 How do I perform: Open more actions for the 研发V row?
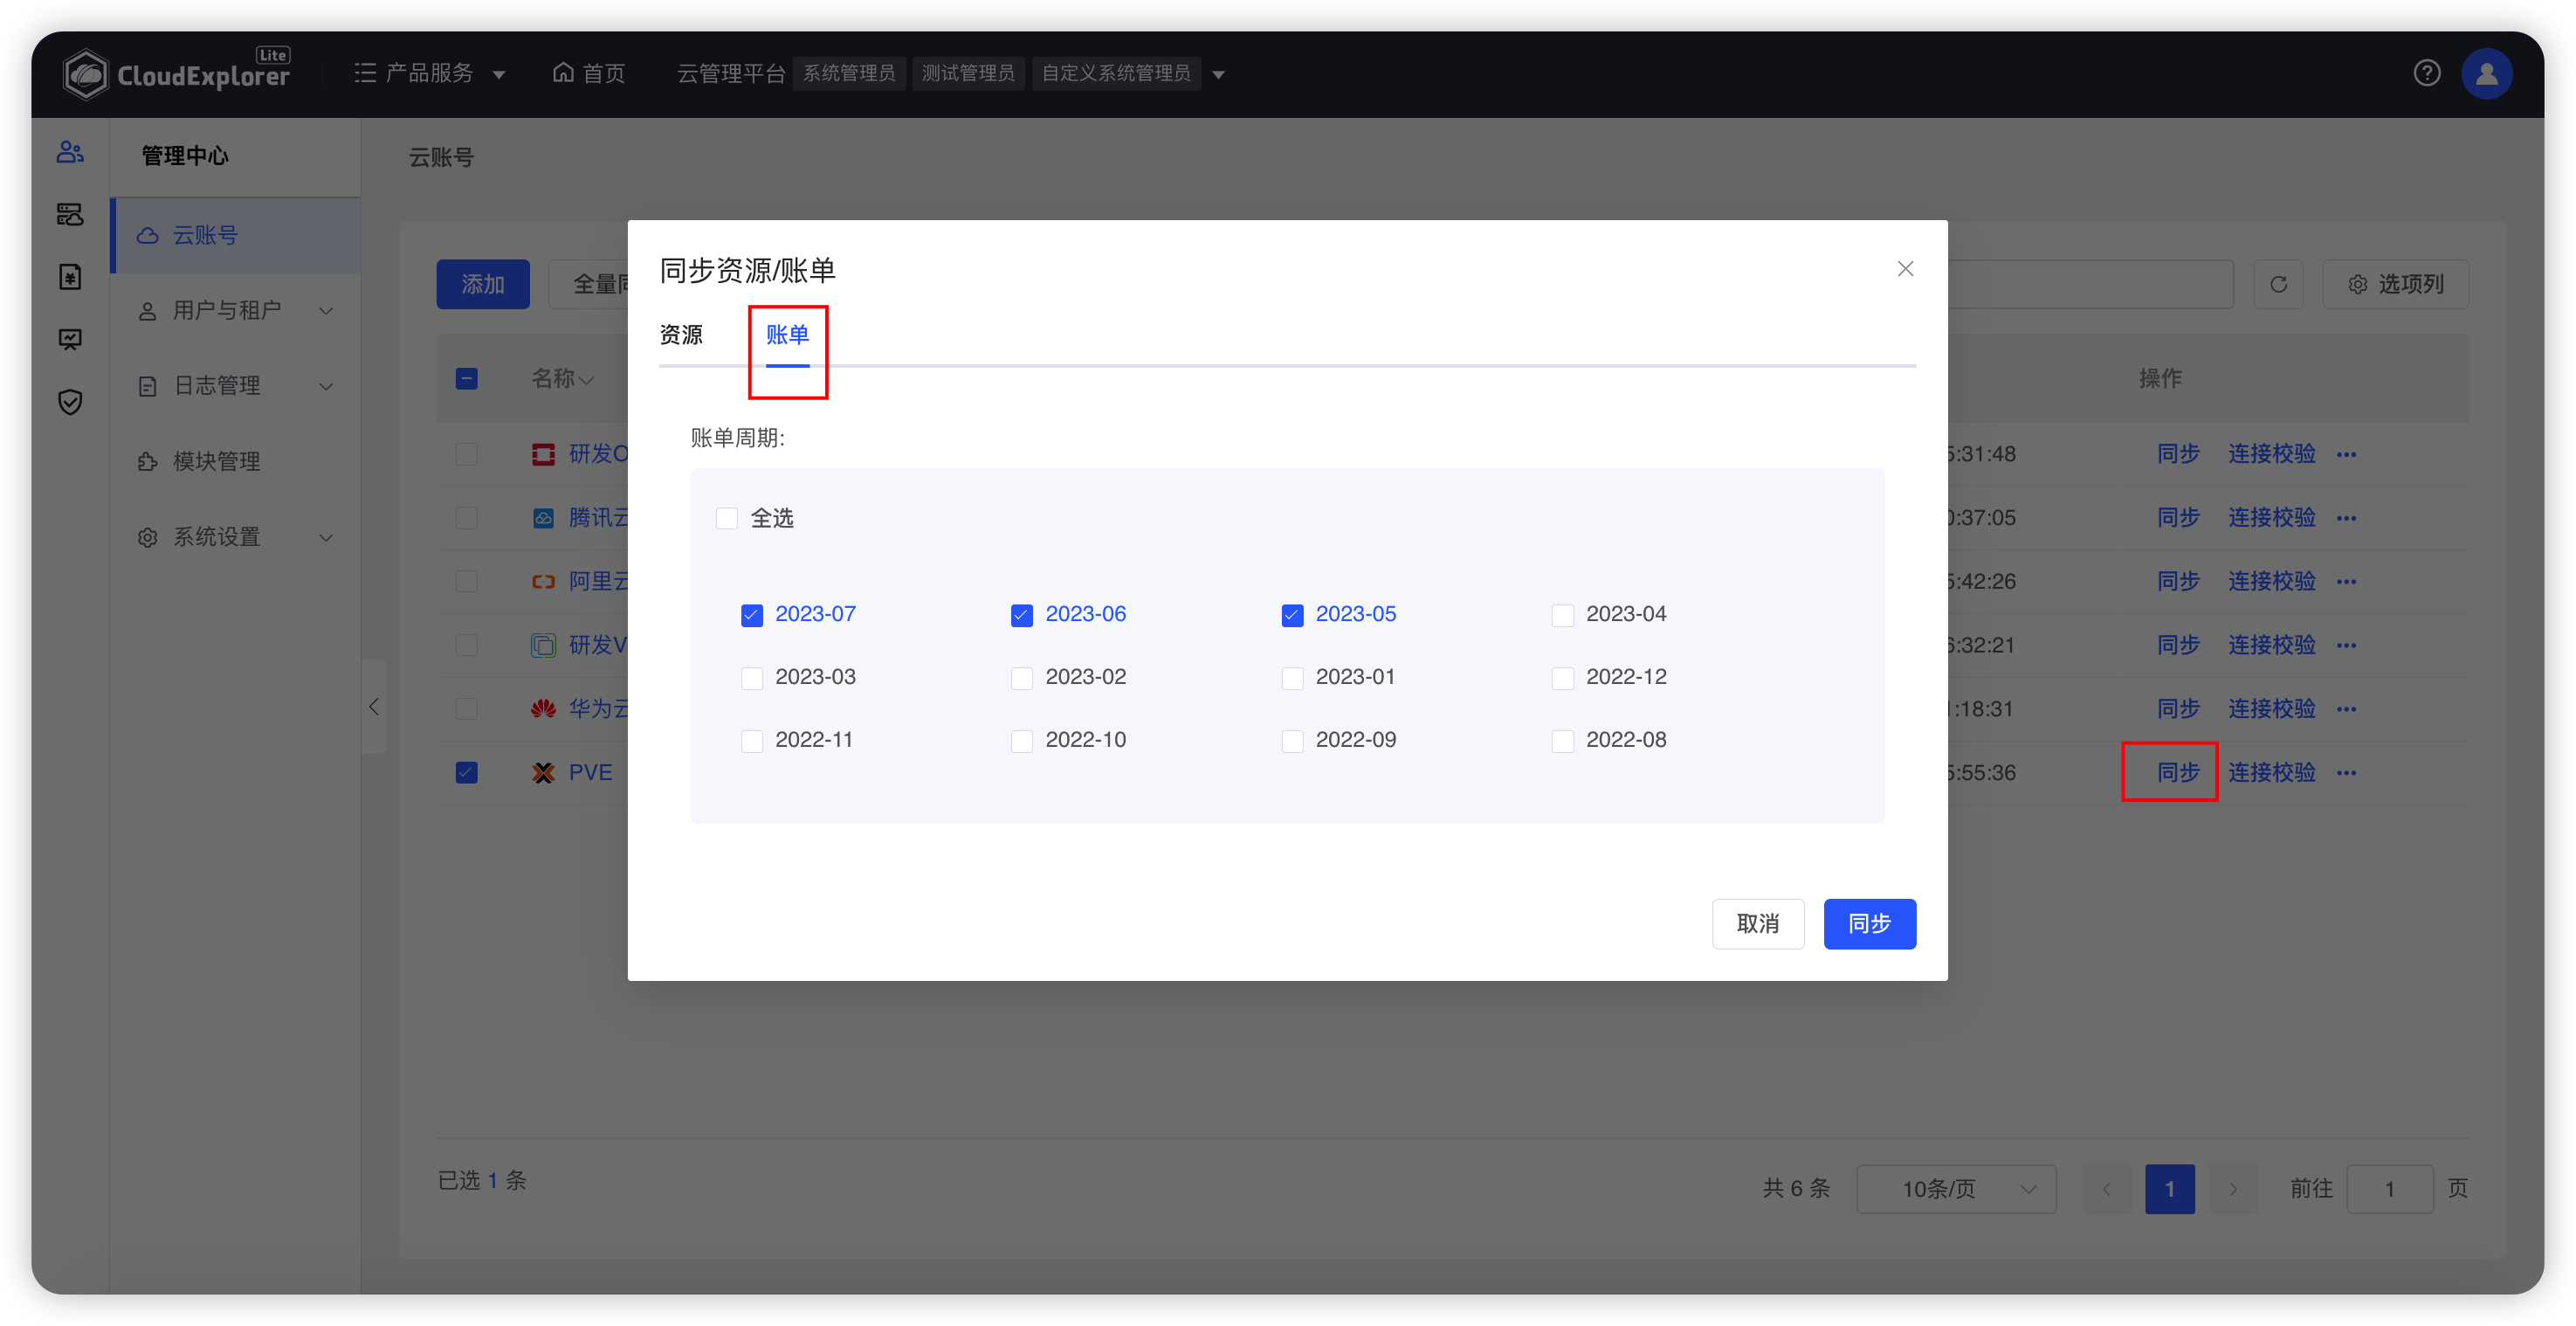[2347, 646]
